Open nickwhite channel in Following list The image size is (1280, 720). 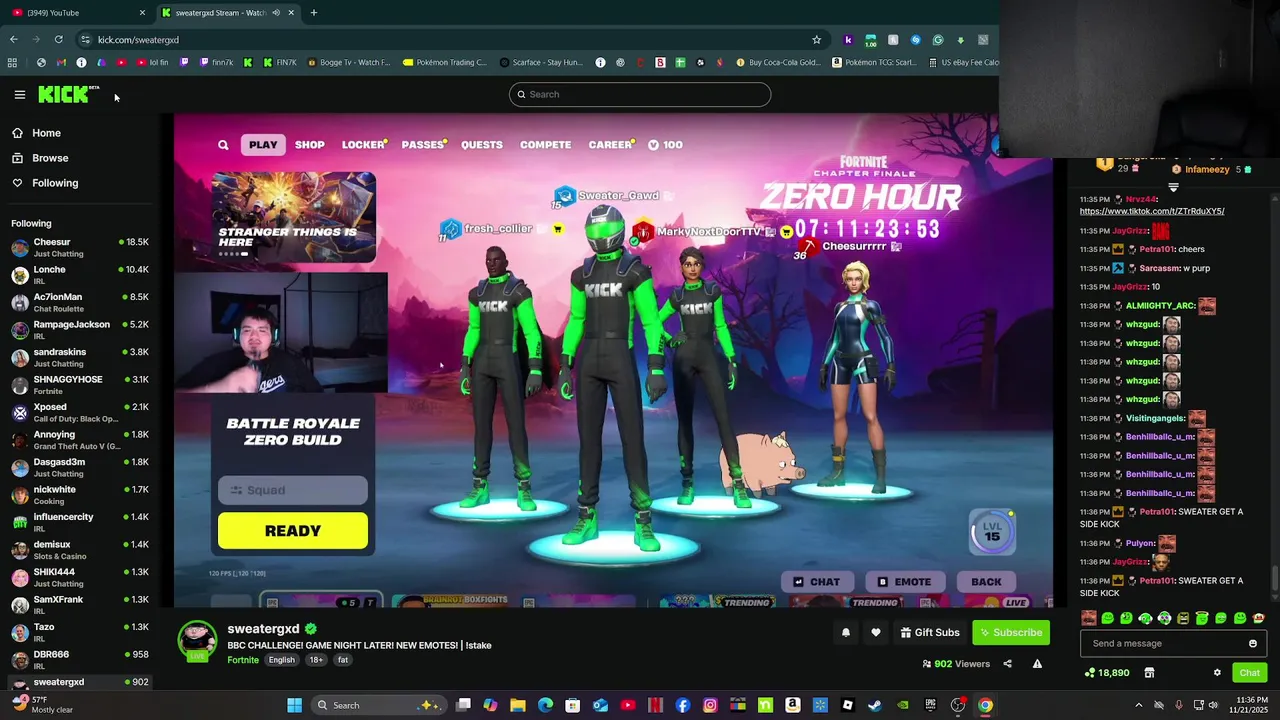(80, 495)
